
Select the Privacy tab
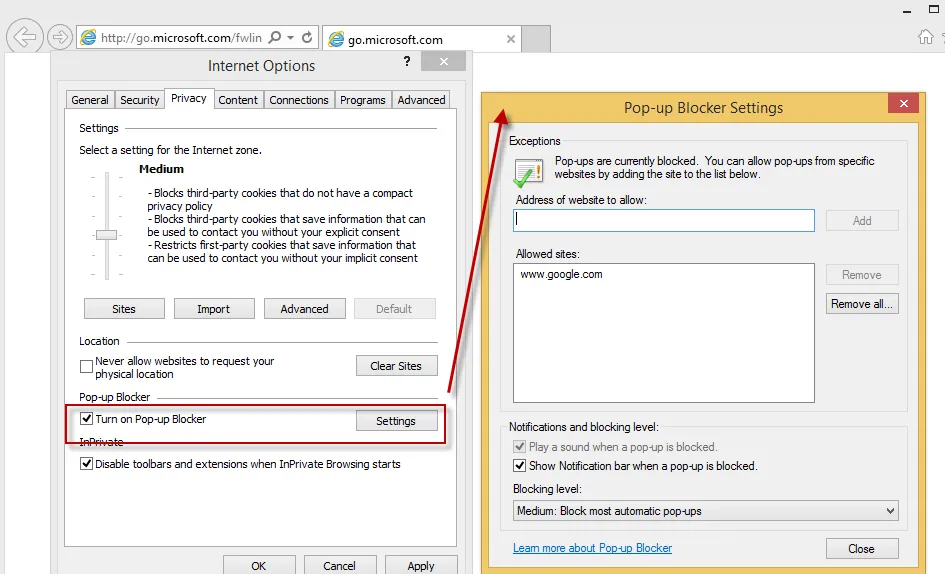[189, 98]
